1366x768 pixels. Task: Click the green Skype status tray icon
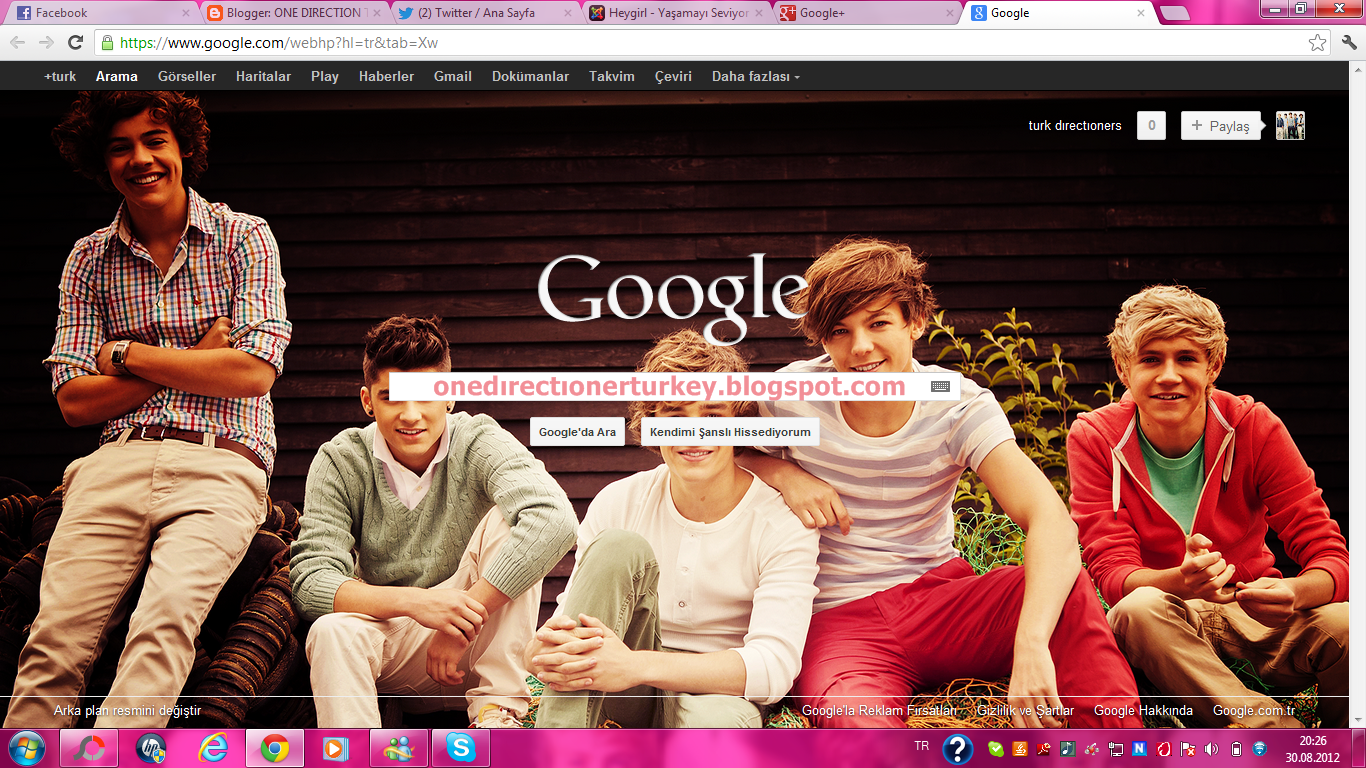coord(996,748)
